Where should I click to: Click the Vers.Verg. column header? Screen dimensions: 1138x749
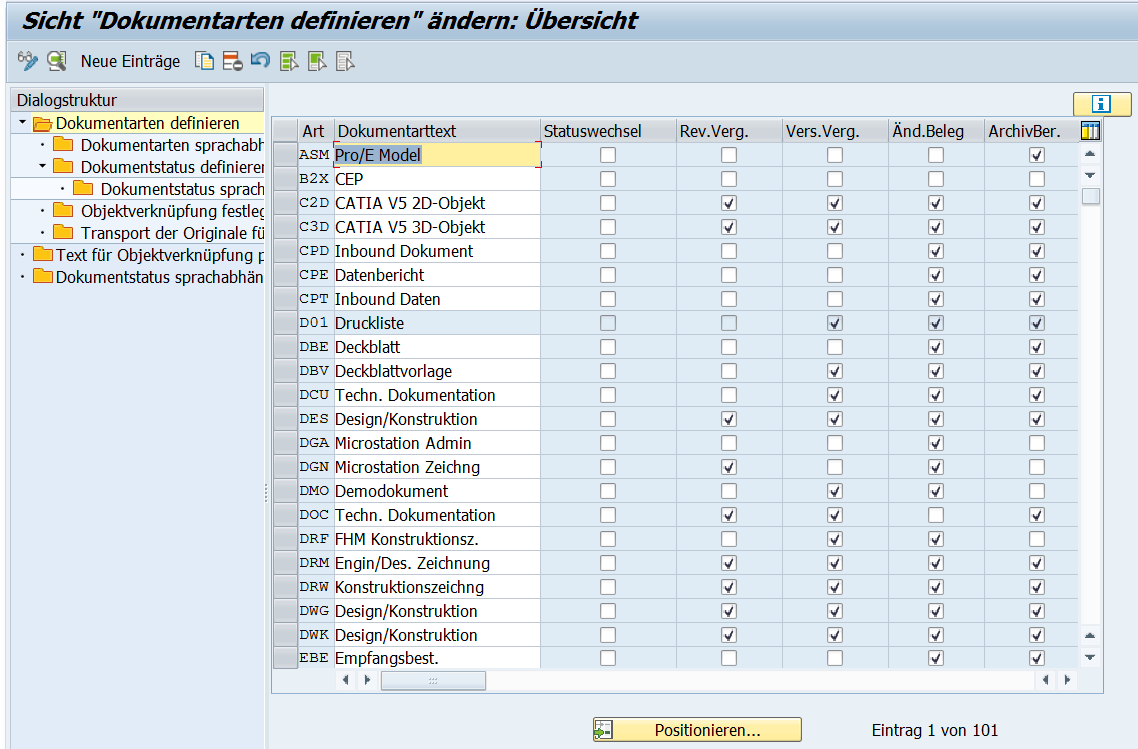click(835, 131)
